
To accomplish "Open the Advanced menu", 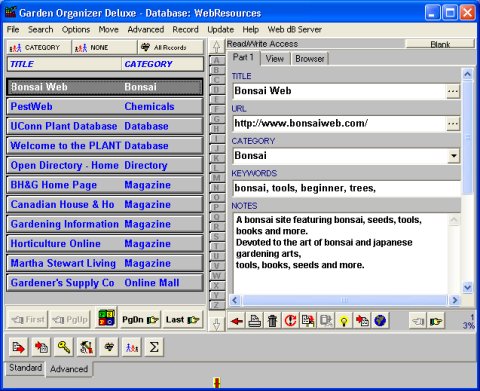I will click(x=146, y=30).
